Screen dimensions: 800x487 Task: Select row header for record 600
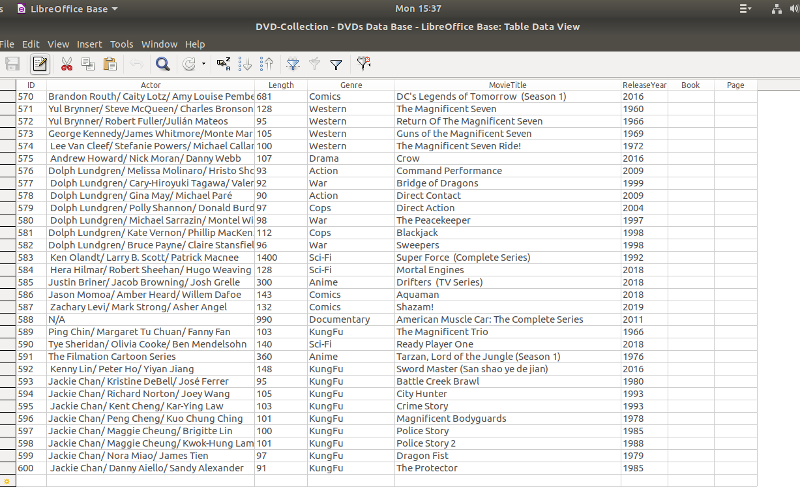[x=8, y=468]
